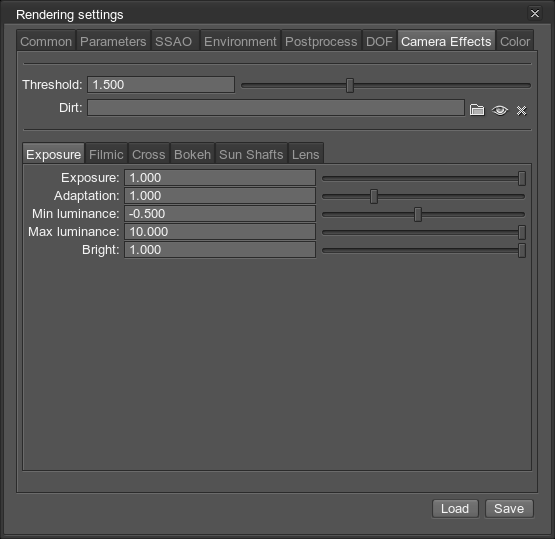
Task: Go to the Postprocess tab
Action: [321, 41]
